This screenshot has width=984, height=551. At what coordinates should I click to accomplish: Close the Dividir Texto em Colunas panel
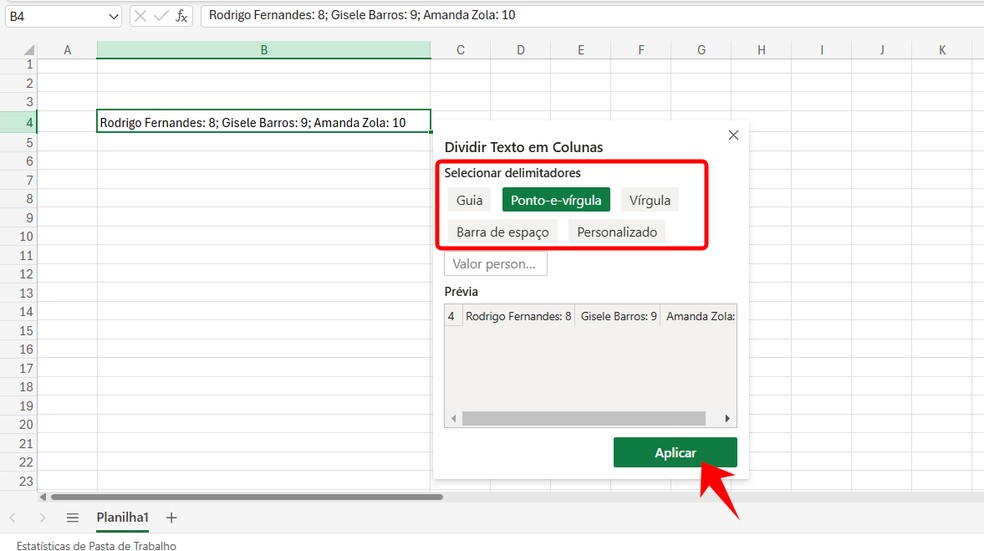733,135
